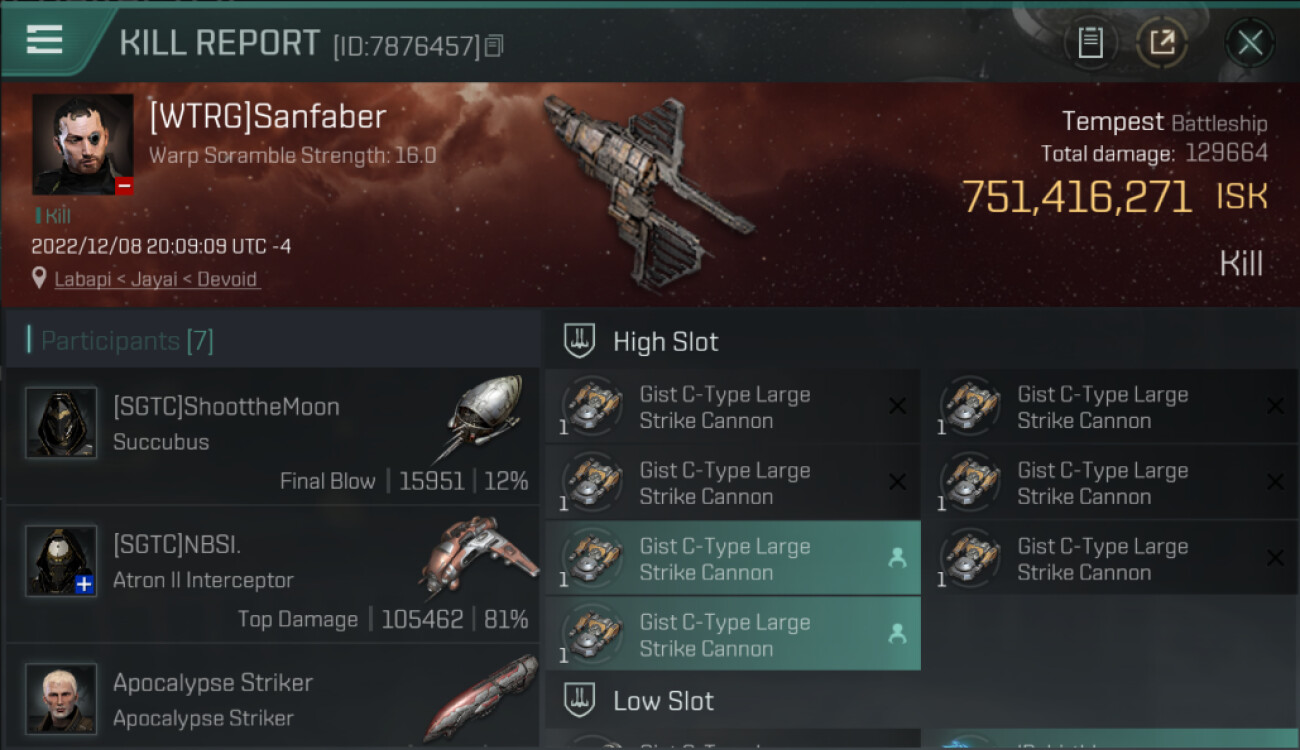This screenshot has height=750, width=1300.
Task: Select second-row right Gist C-Type Strike Cannon
Action: [1111, 482]
